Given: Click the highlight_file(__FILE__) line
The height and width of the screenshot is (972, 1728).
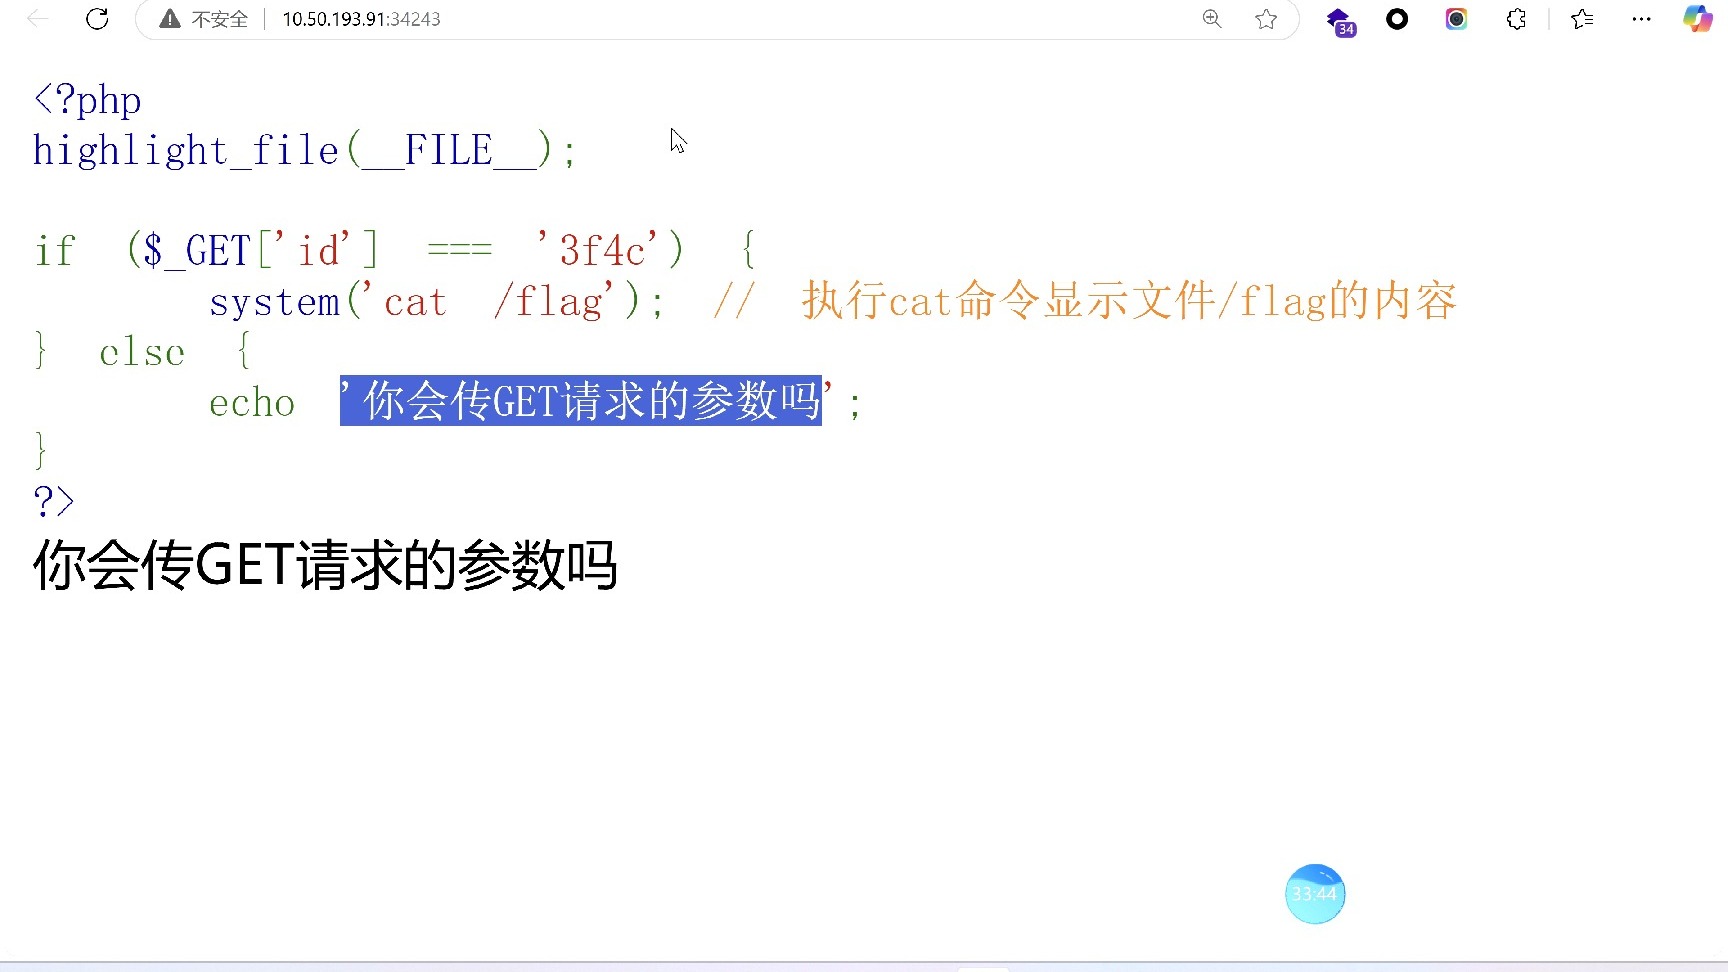Looking at the screenshot, I should (x=304, y=151).
